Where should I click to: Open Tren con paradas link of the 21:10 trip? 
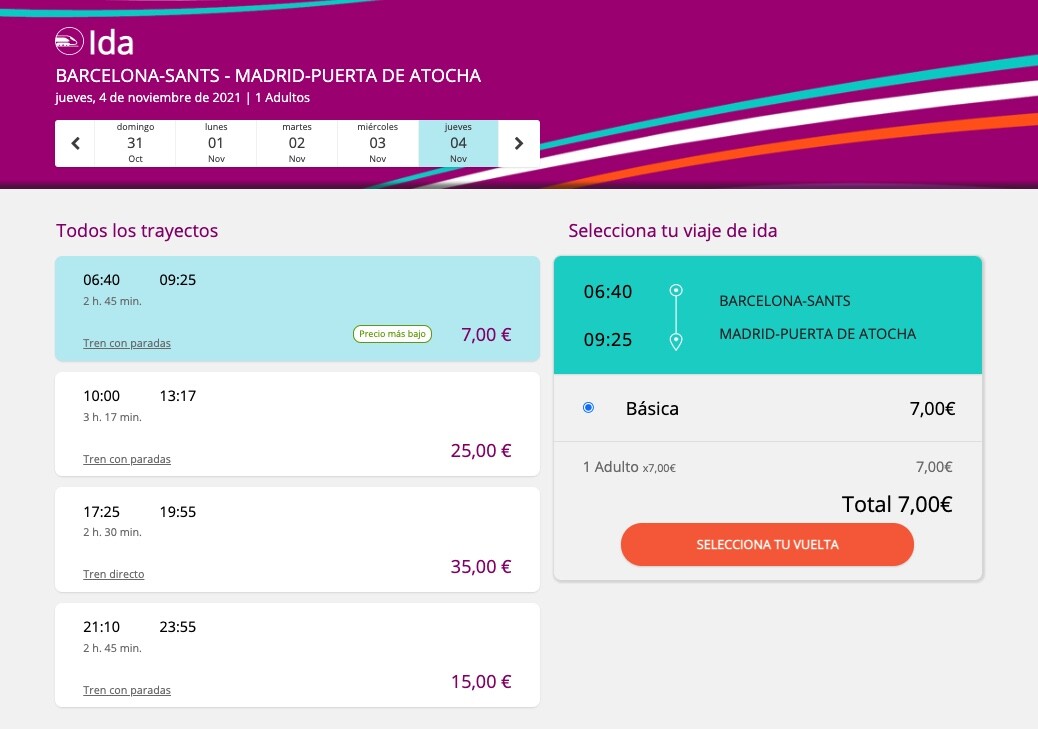[x=127, y=690]
